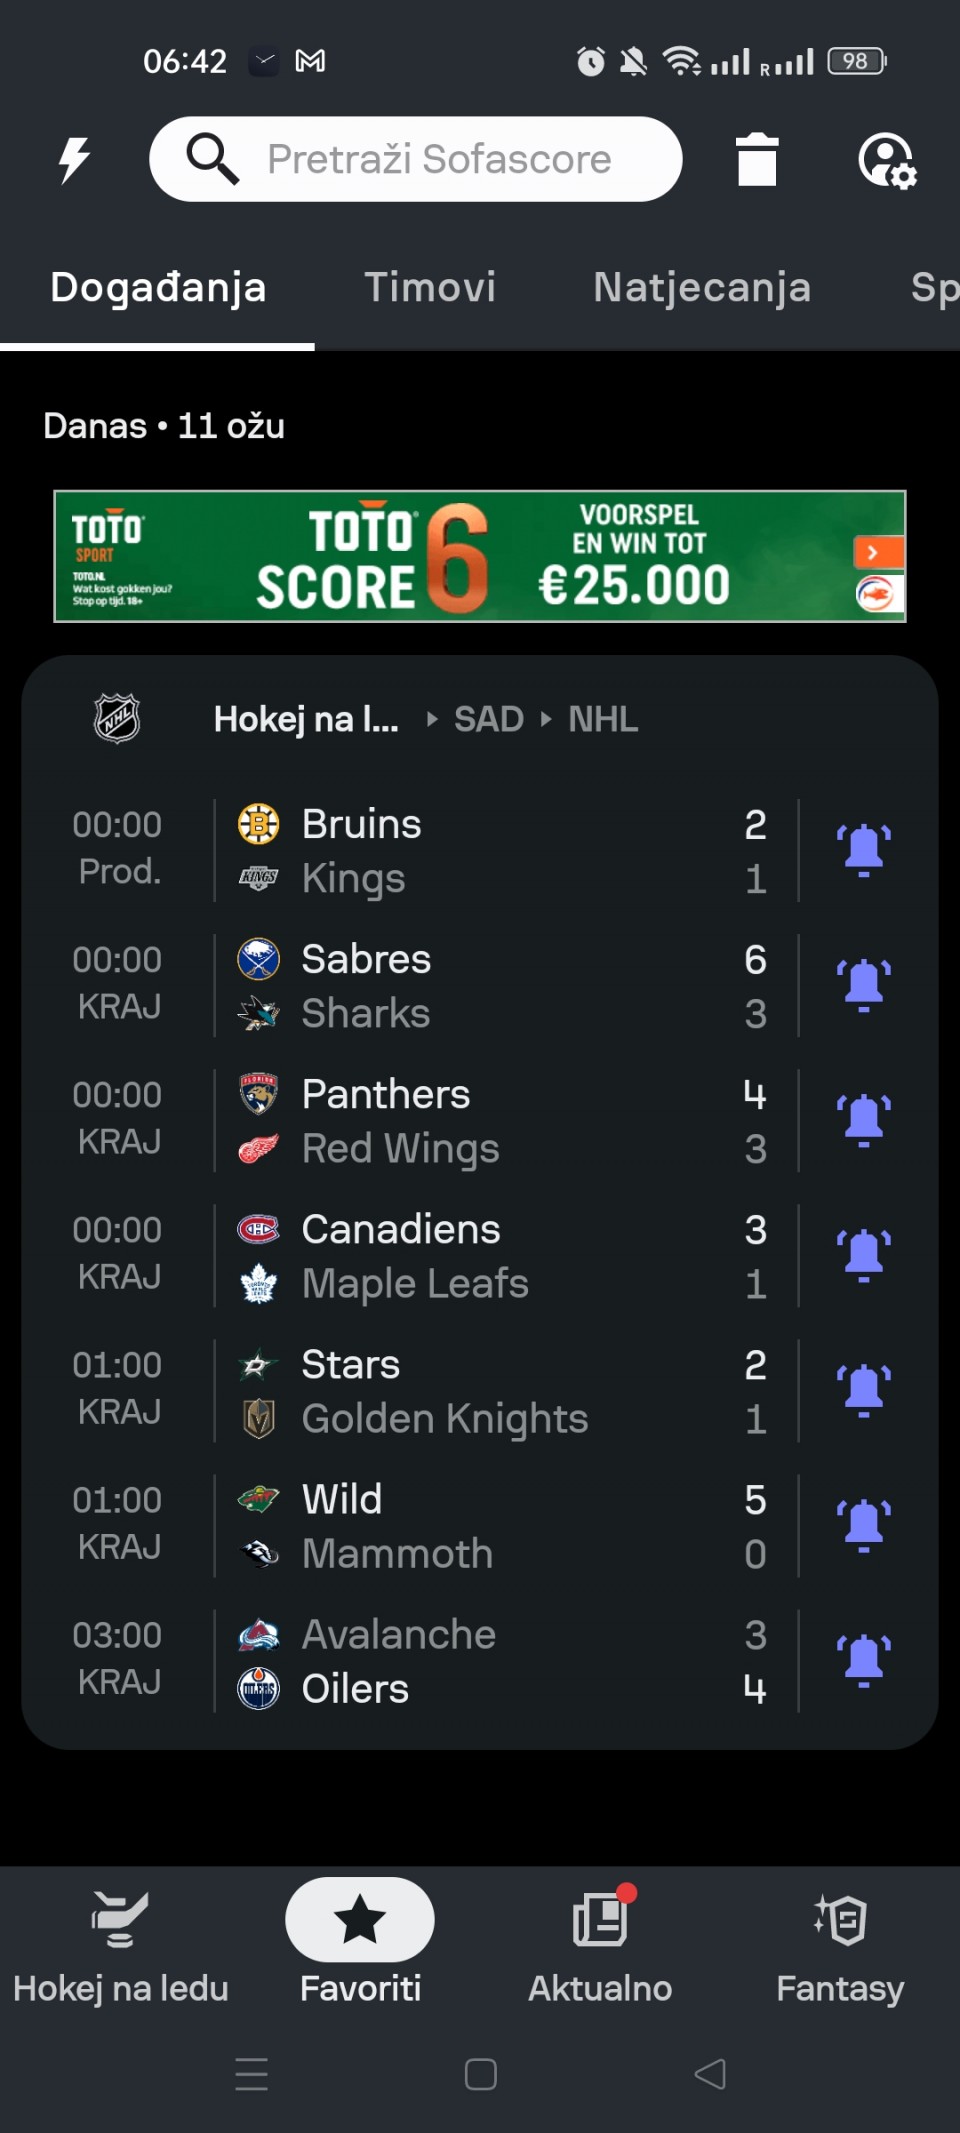Click the trash delete icon
This screenshot has height=2133, width=960.
[x=756, y=160]
